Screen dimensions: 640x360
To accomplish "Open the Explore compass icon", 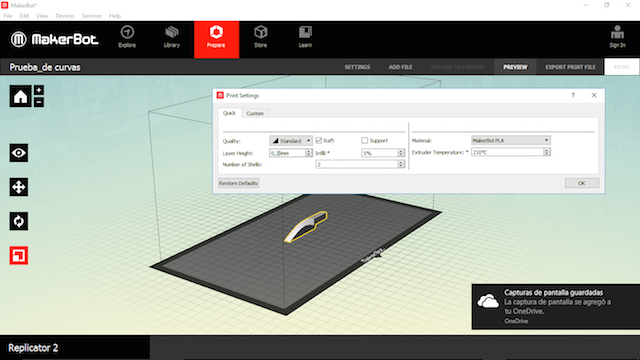I will click(x=127, y=32).
